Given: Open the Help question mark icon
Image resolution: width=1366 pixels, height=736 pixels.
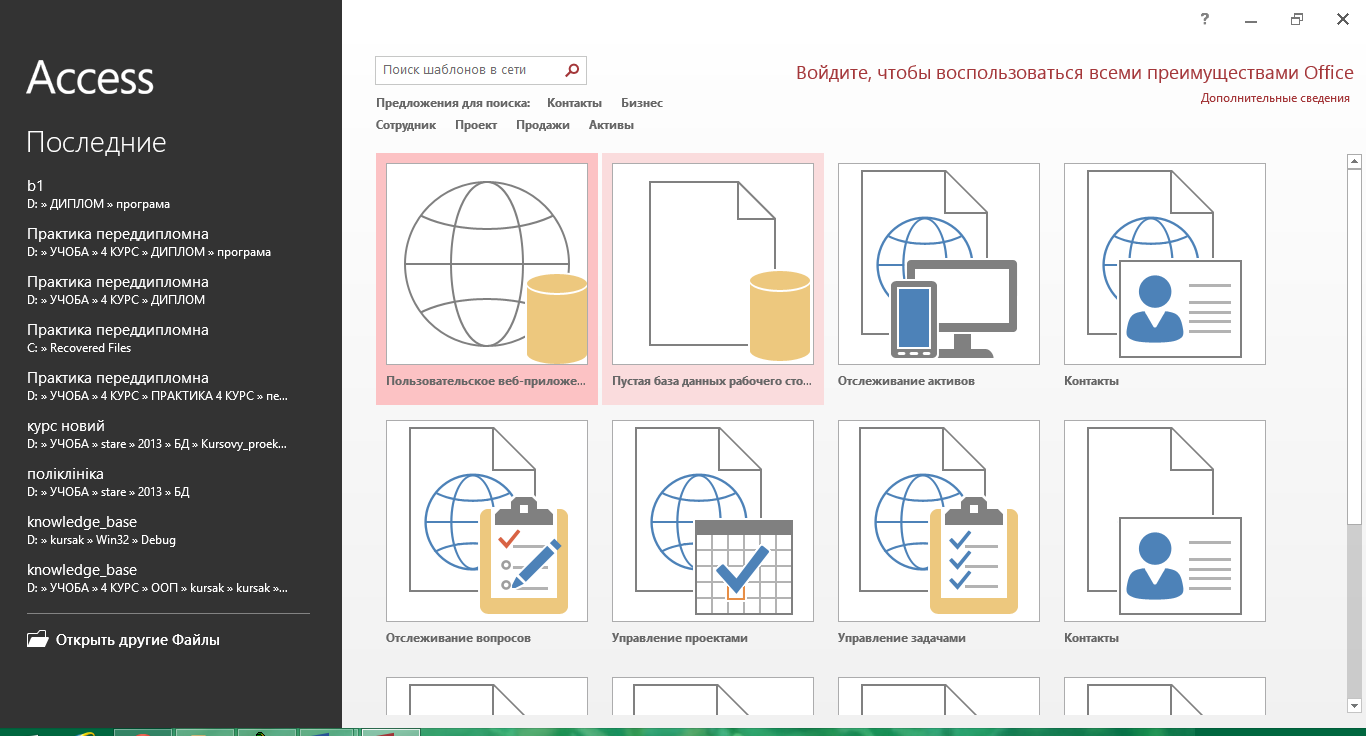Looking at the screenshot, I should (x=1205, y=19).
